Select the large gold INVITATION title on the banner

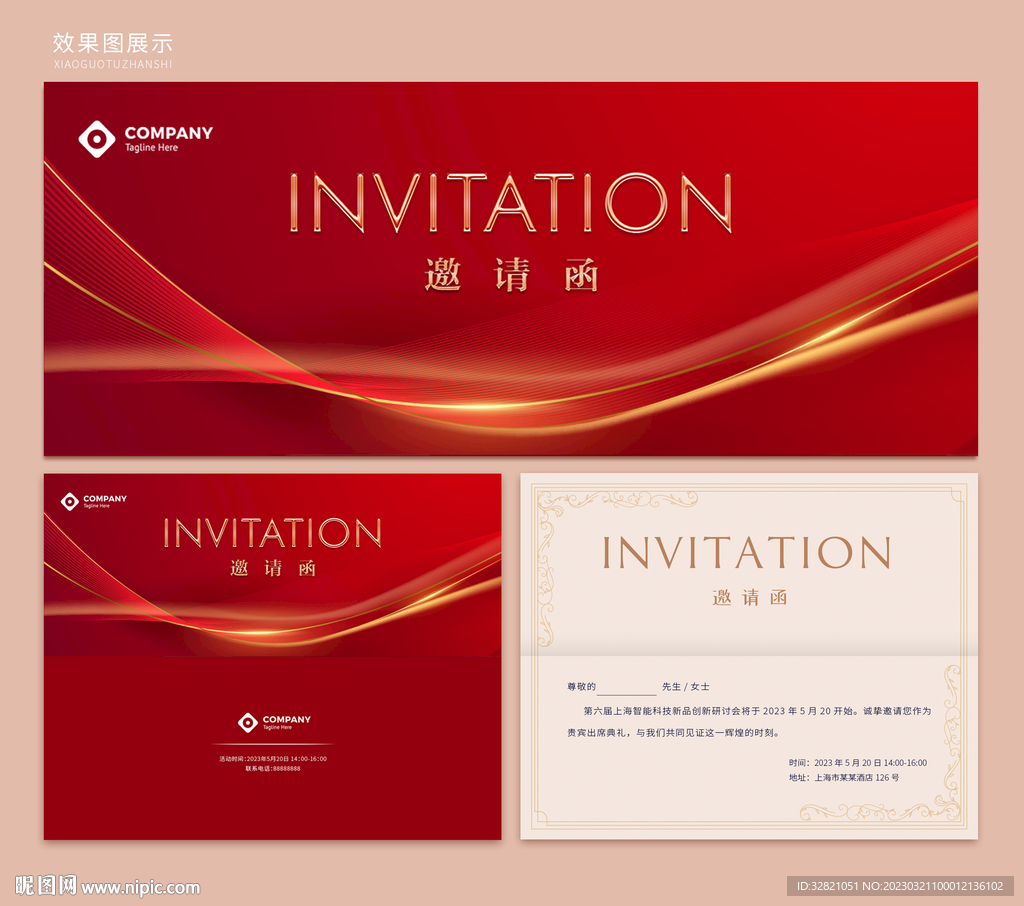point(511,202)
